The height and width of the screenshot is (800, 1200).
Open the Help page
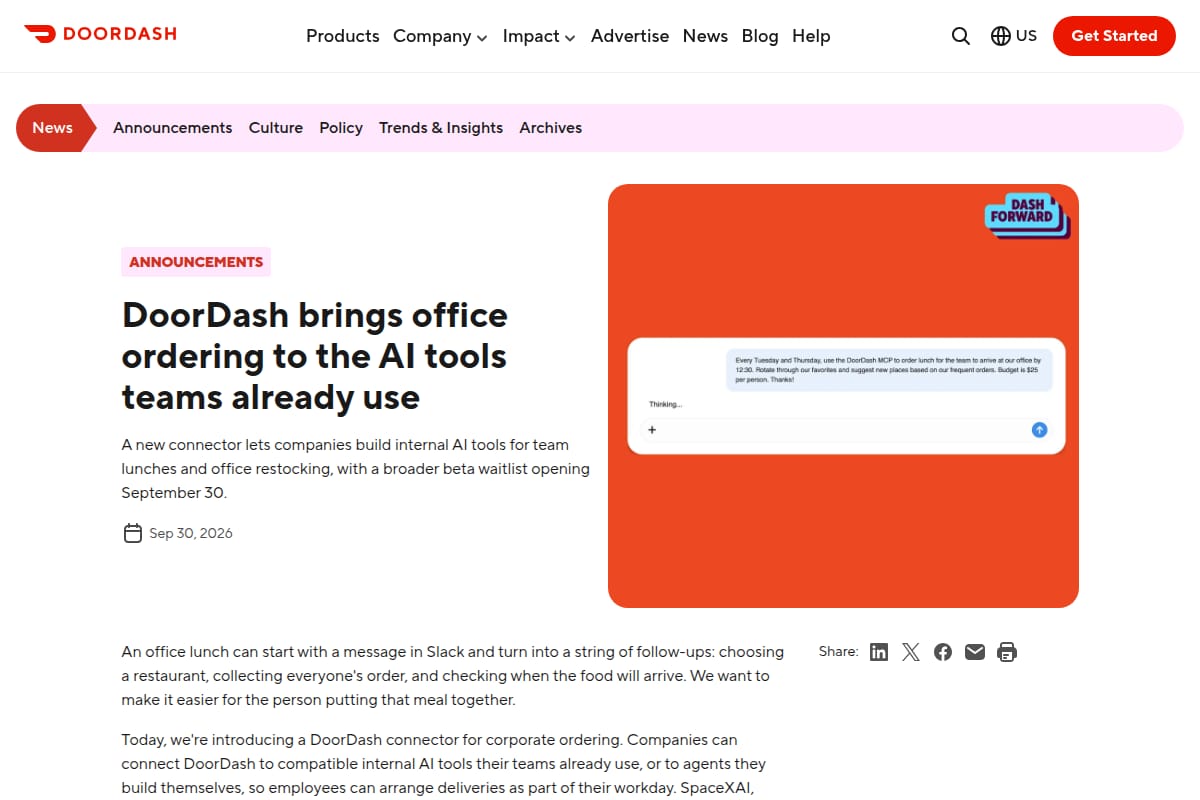tap(811, 36)
